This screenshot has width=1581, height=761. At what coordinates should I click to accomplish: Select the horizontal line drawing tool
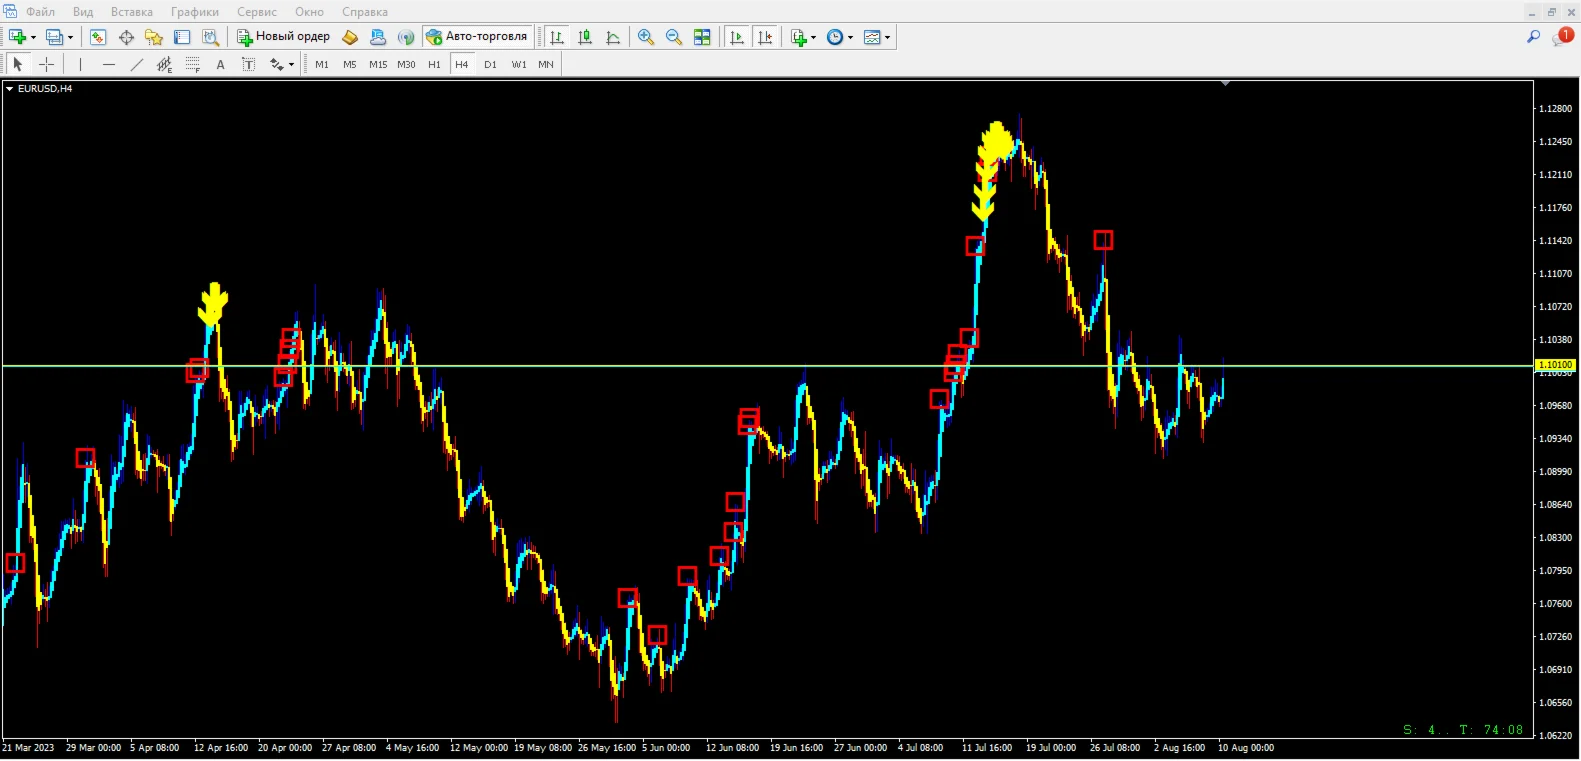[109, 64]
